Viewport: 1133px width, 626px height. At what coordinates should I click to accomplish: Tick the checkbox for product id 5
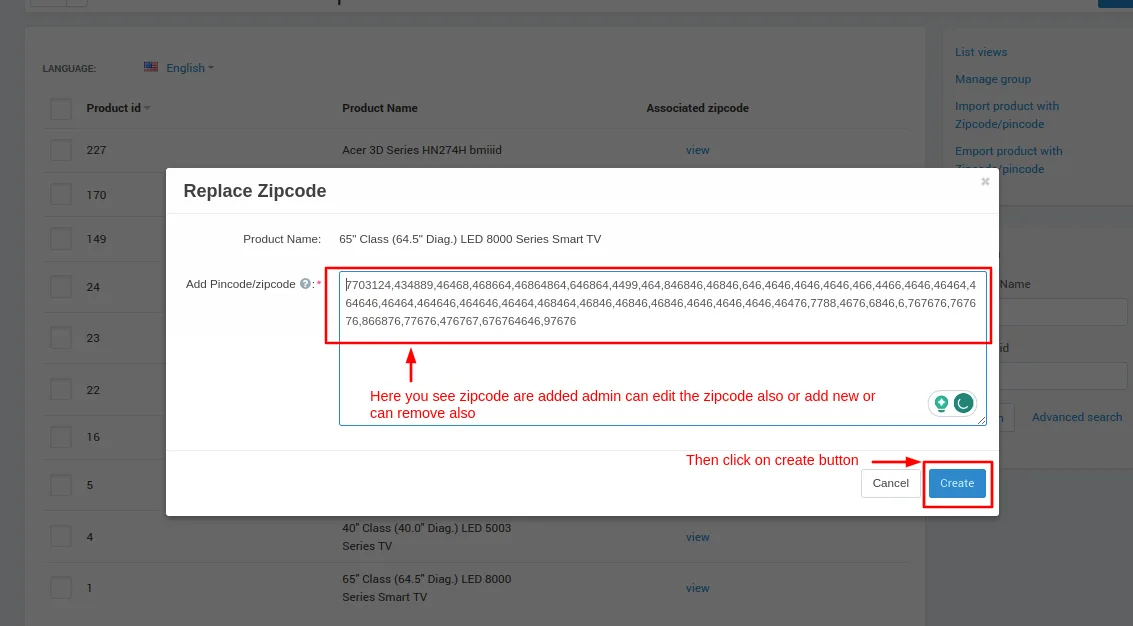click(x=61, y=485)
